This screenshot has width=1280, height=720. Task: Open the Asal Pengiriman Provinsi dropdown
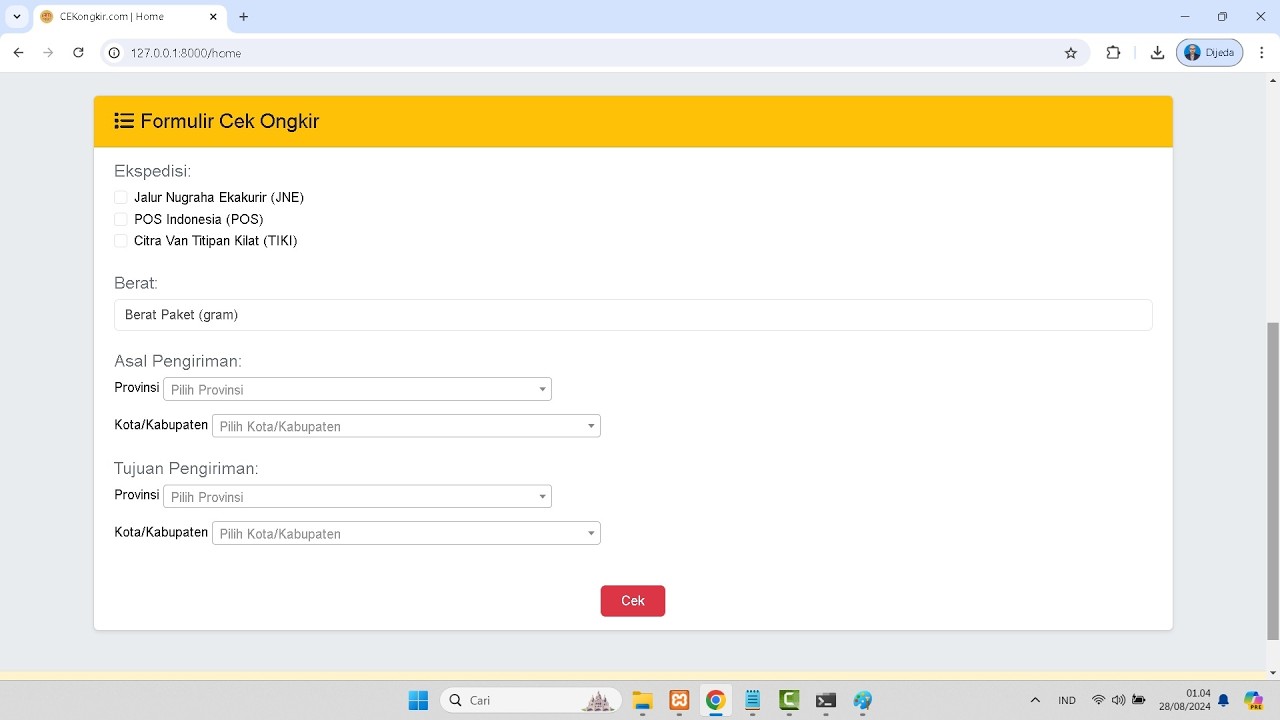click(357, 389)
